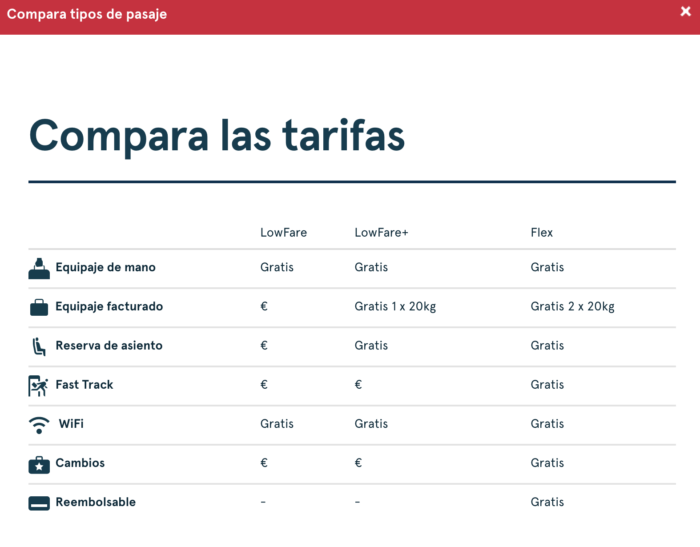Image resolution: width=700 pixels, height=547 pixels.
Task: Select the Flex column header
Action: point(542,233)
